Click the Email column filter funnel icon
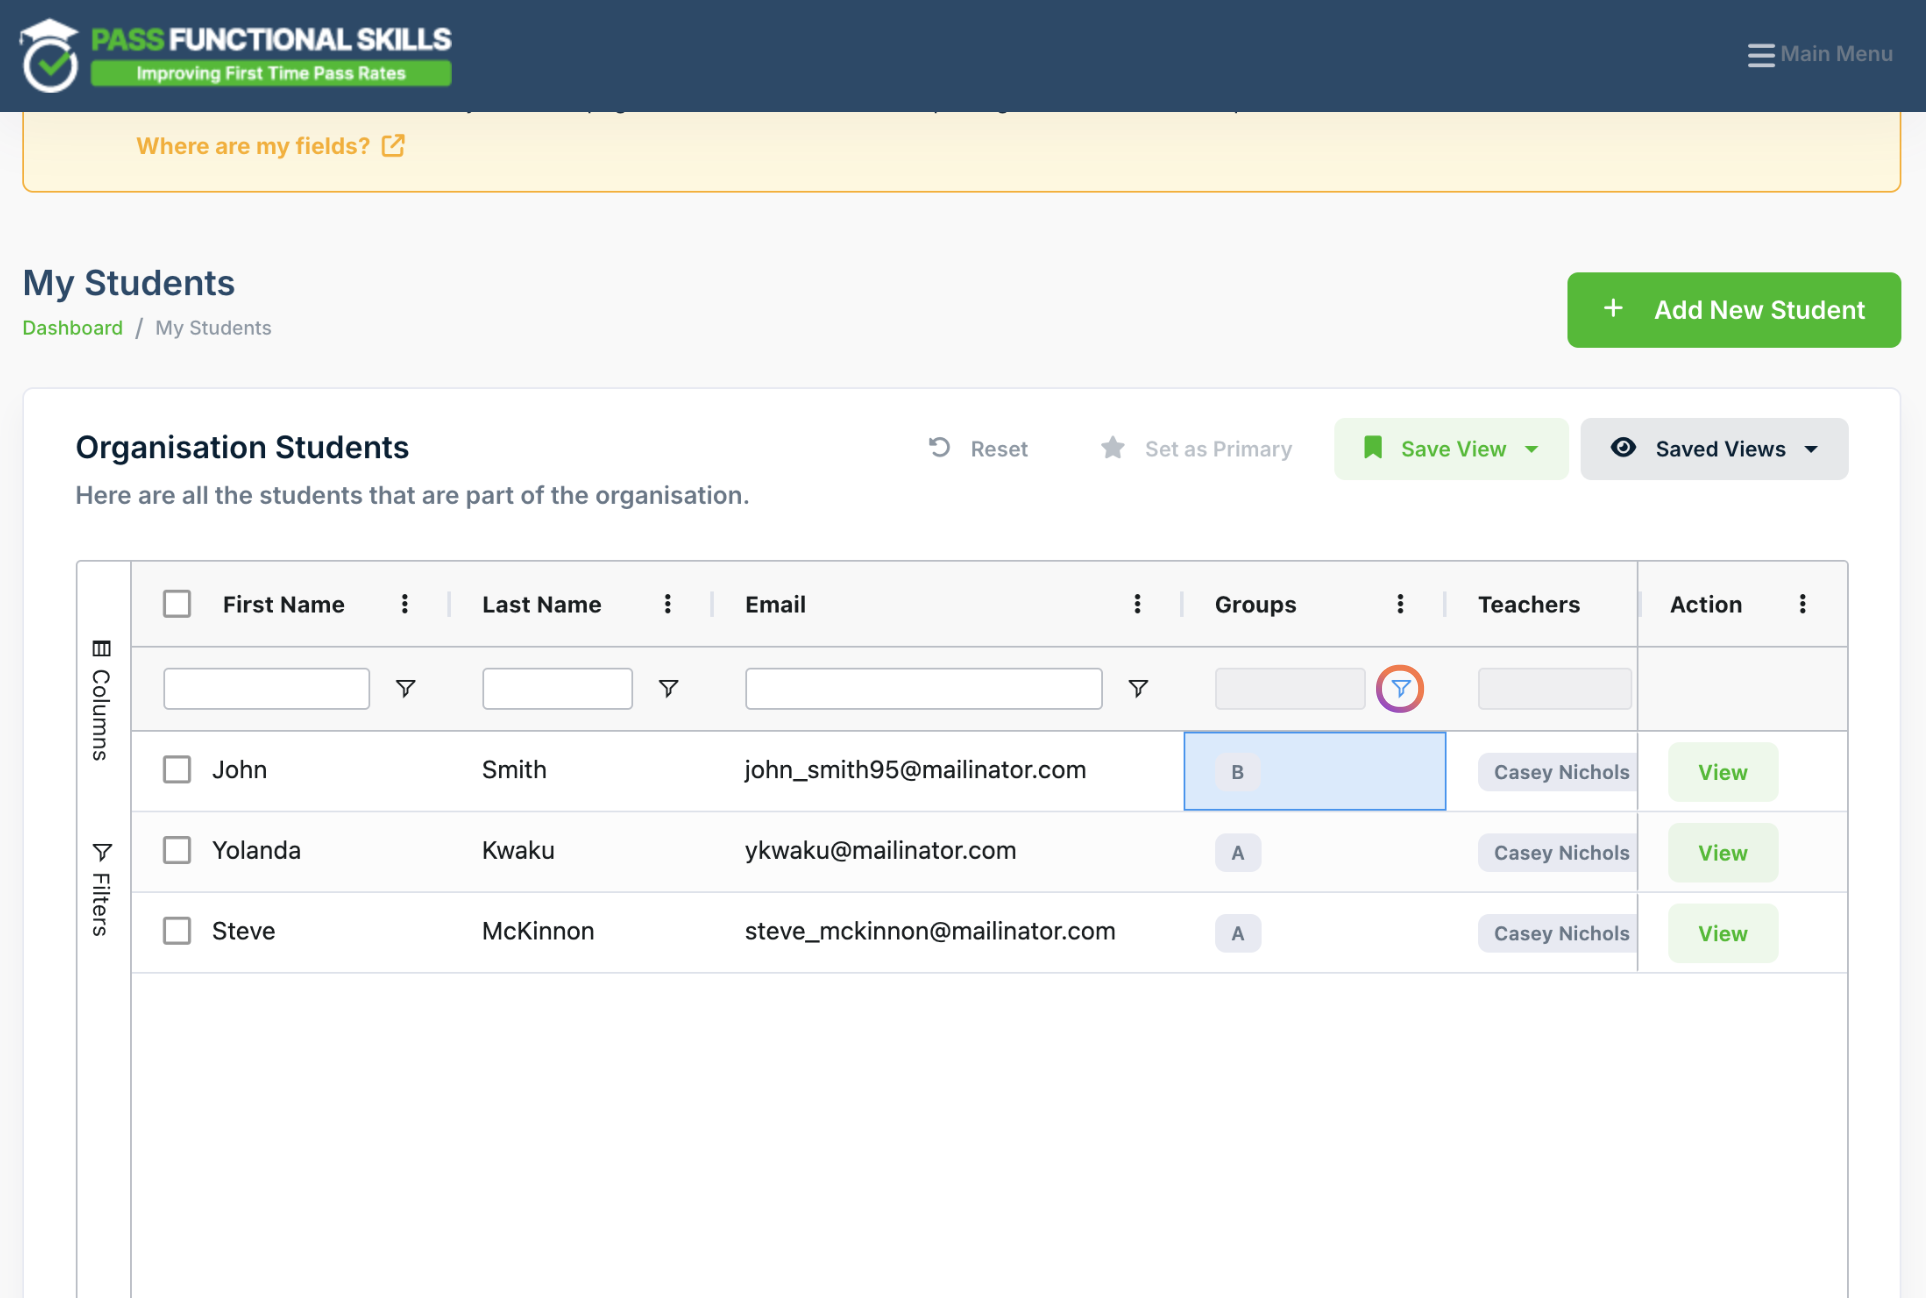This screenshot has height=1298, width=1926. [x=1137, y=689]
